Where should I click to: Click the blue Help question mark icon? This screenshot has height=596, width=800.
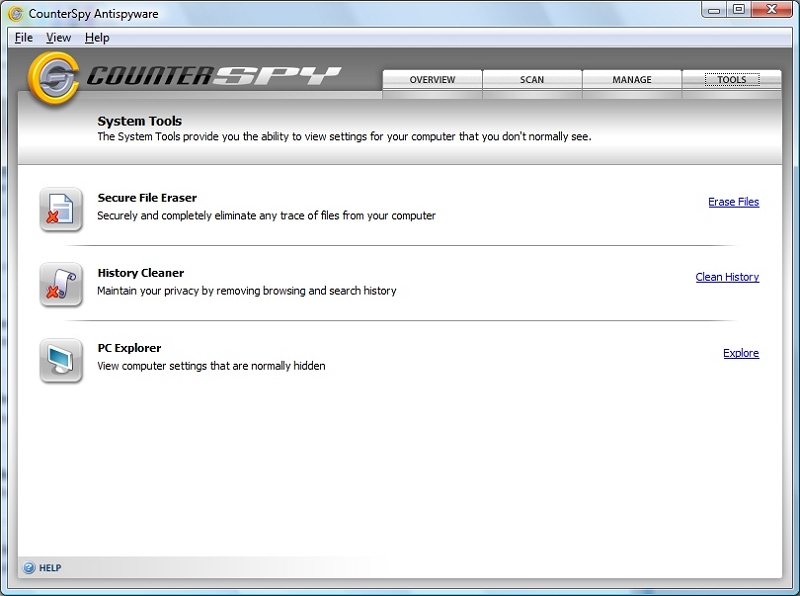click(29, 567)
